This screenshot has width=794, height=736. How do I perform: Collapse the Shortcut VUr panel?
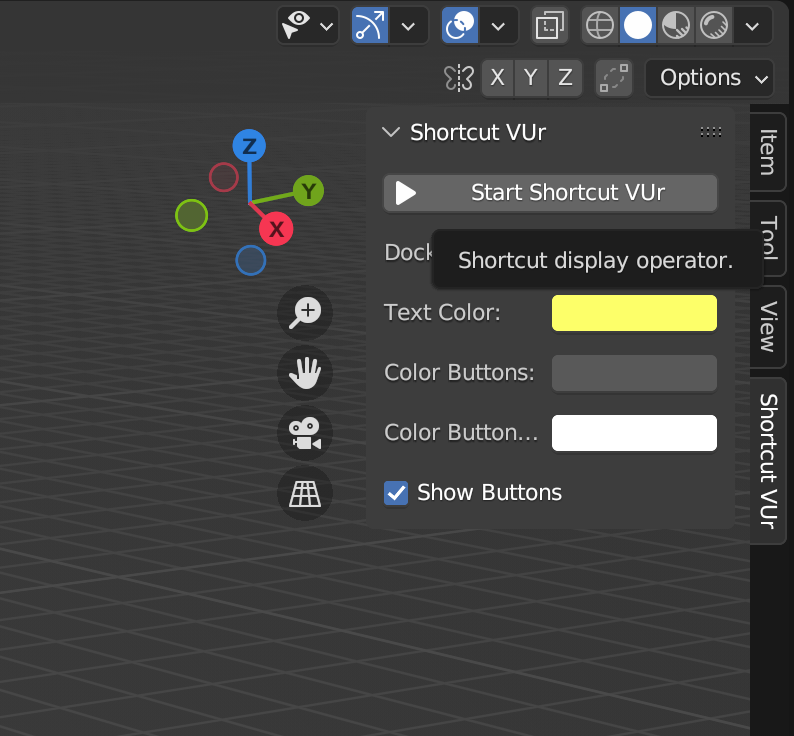tap(391, 132)
